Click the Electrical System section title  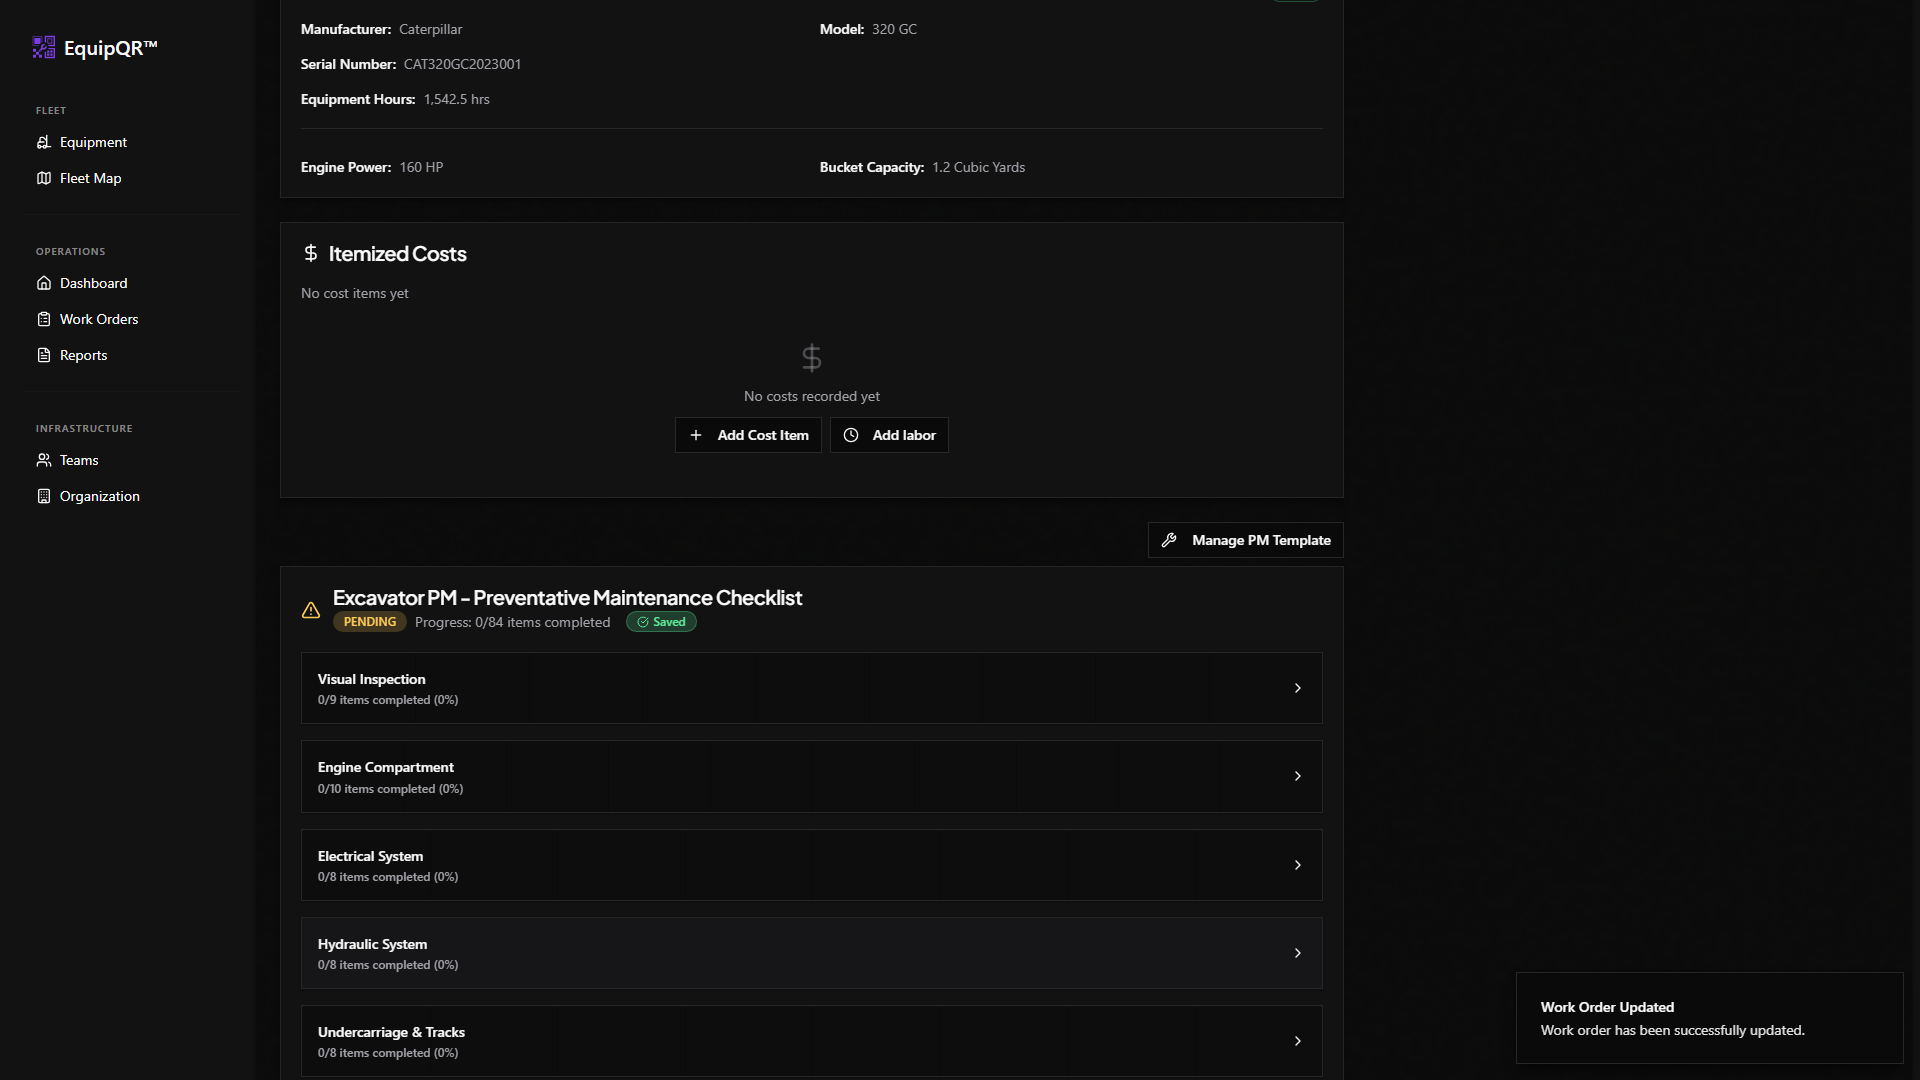click(370, 856)
